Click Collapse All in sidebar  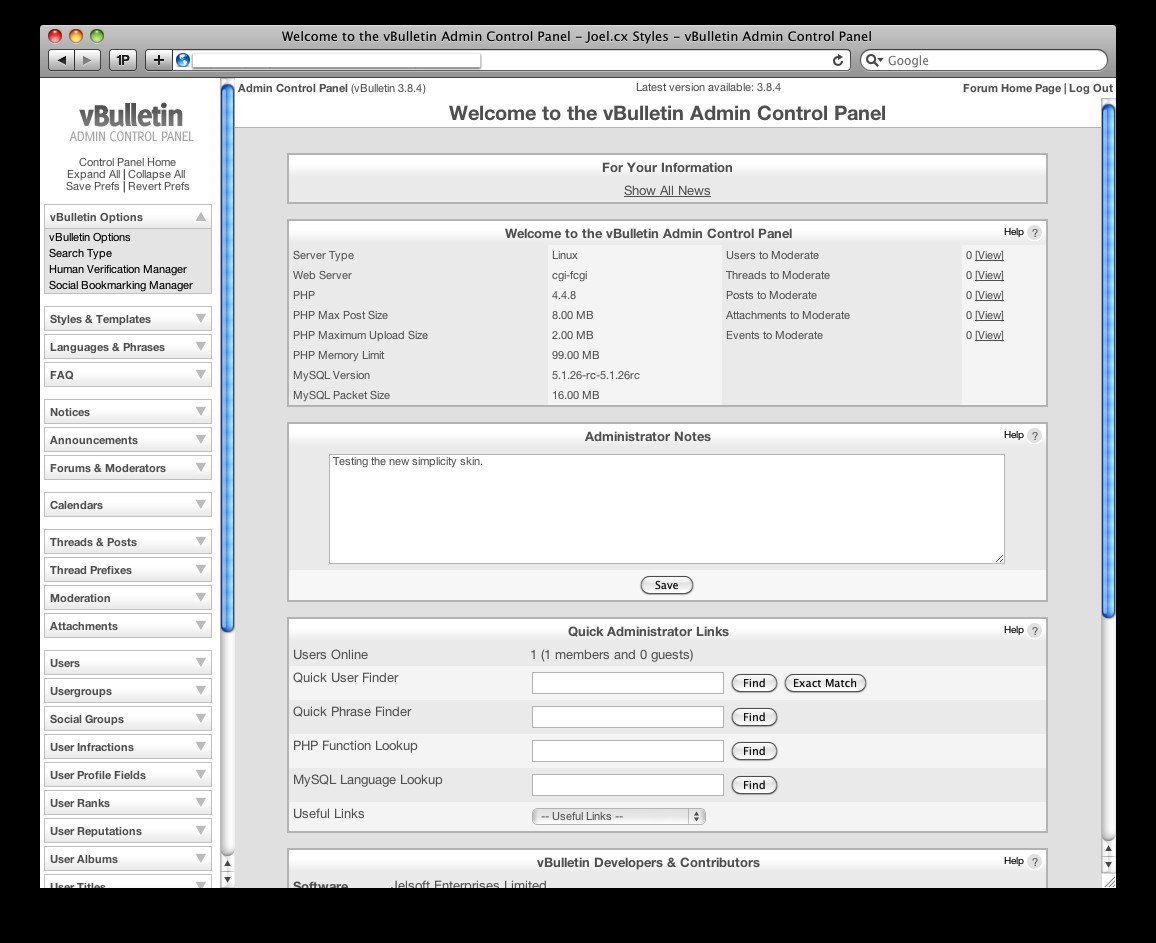(156, 175)
